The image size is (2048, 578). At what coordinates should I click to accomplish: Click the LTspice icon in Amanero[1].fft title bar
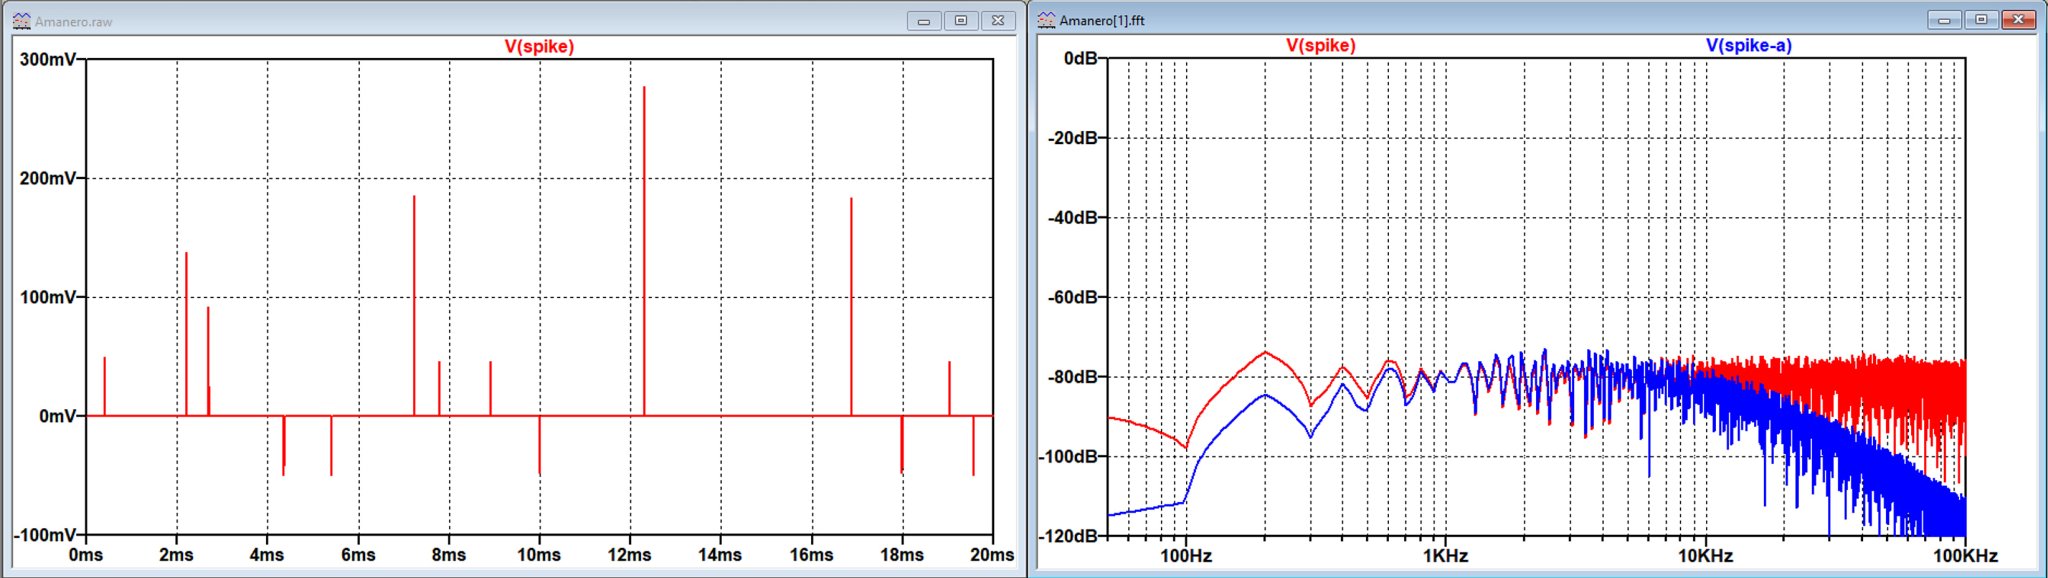[x=1046, y=19]
